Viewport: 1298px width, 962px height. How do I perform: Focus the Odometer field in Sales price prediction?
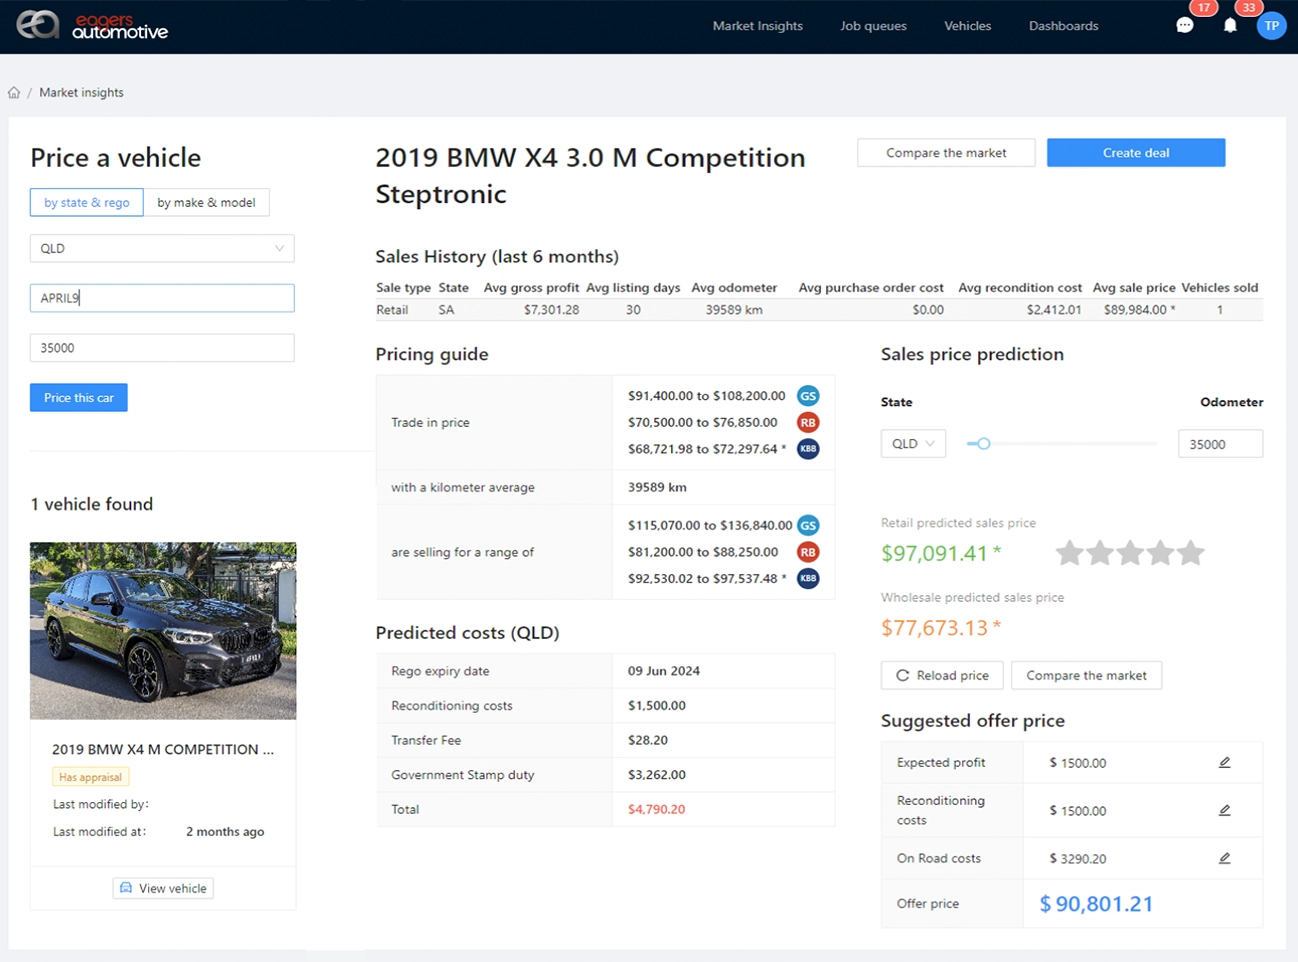click(x=1220, y=444)
